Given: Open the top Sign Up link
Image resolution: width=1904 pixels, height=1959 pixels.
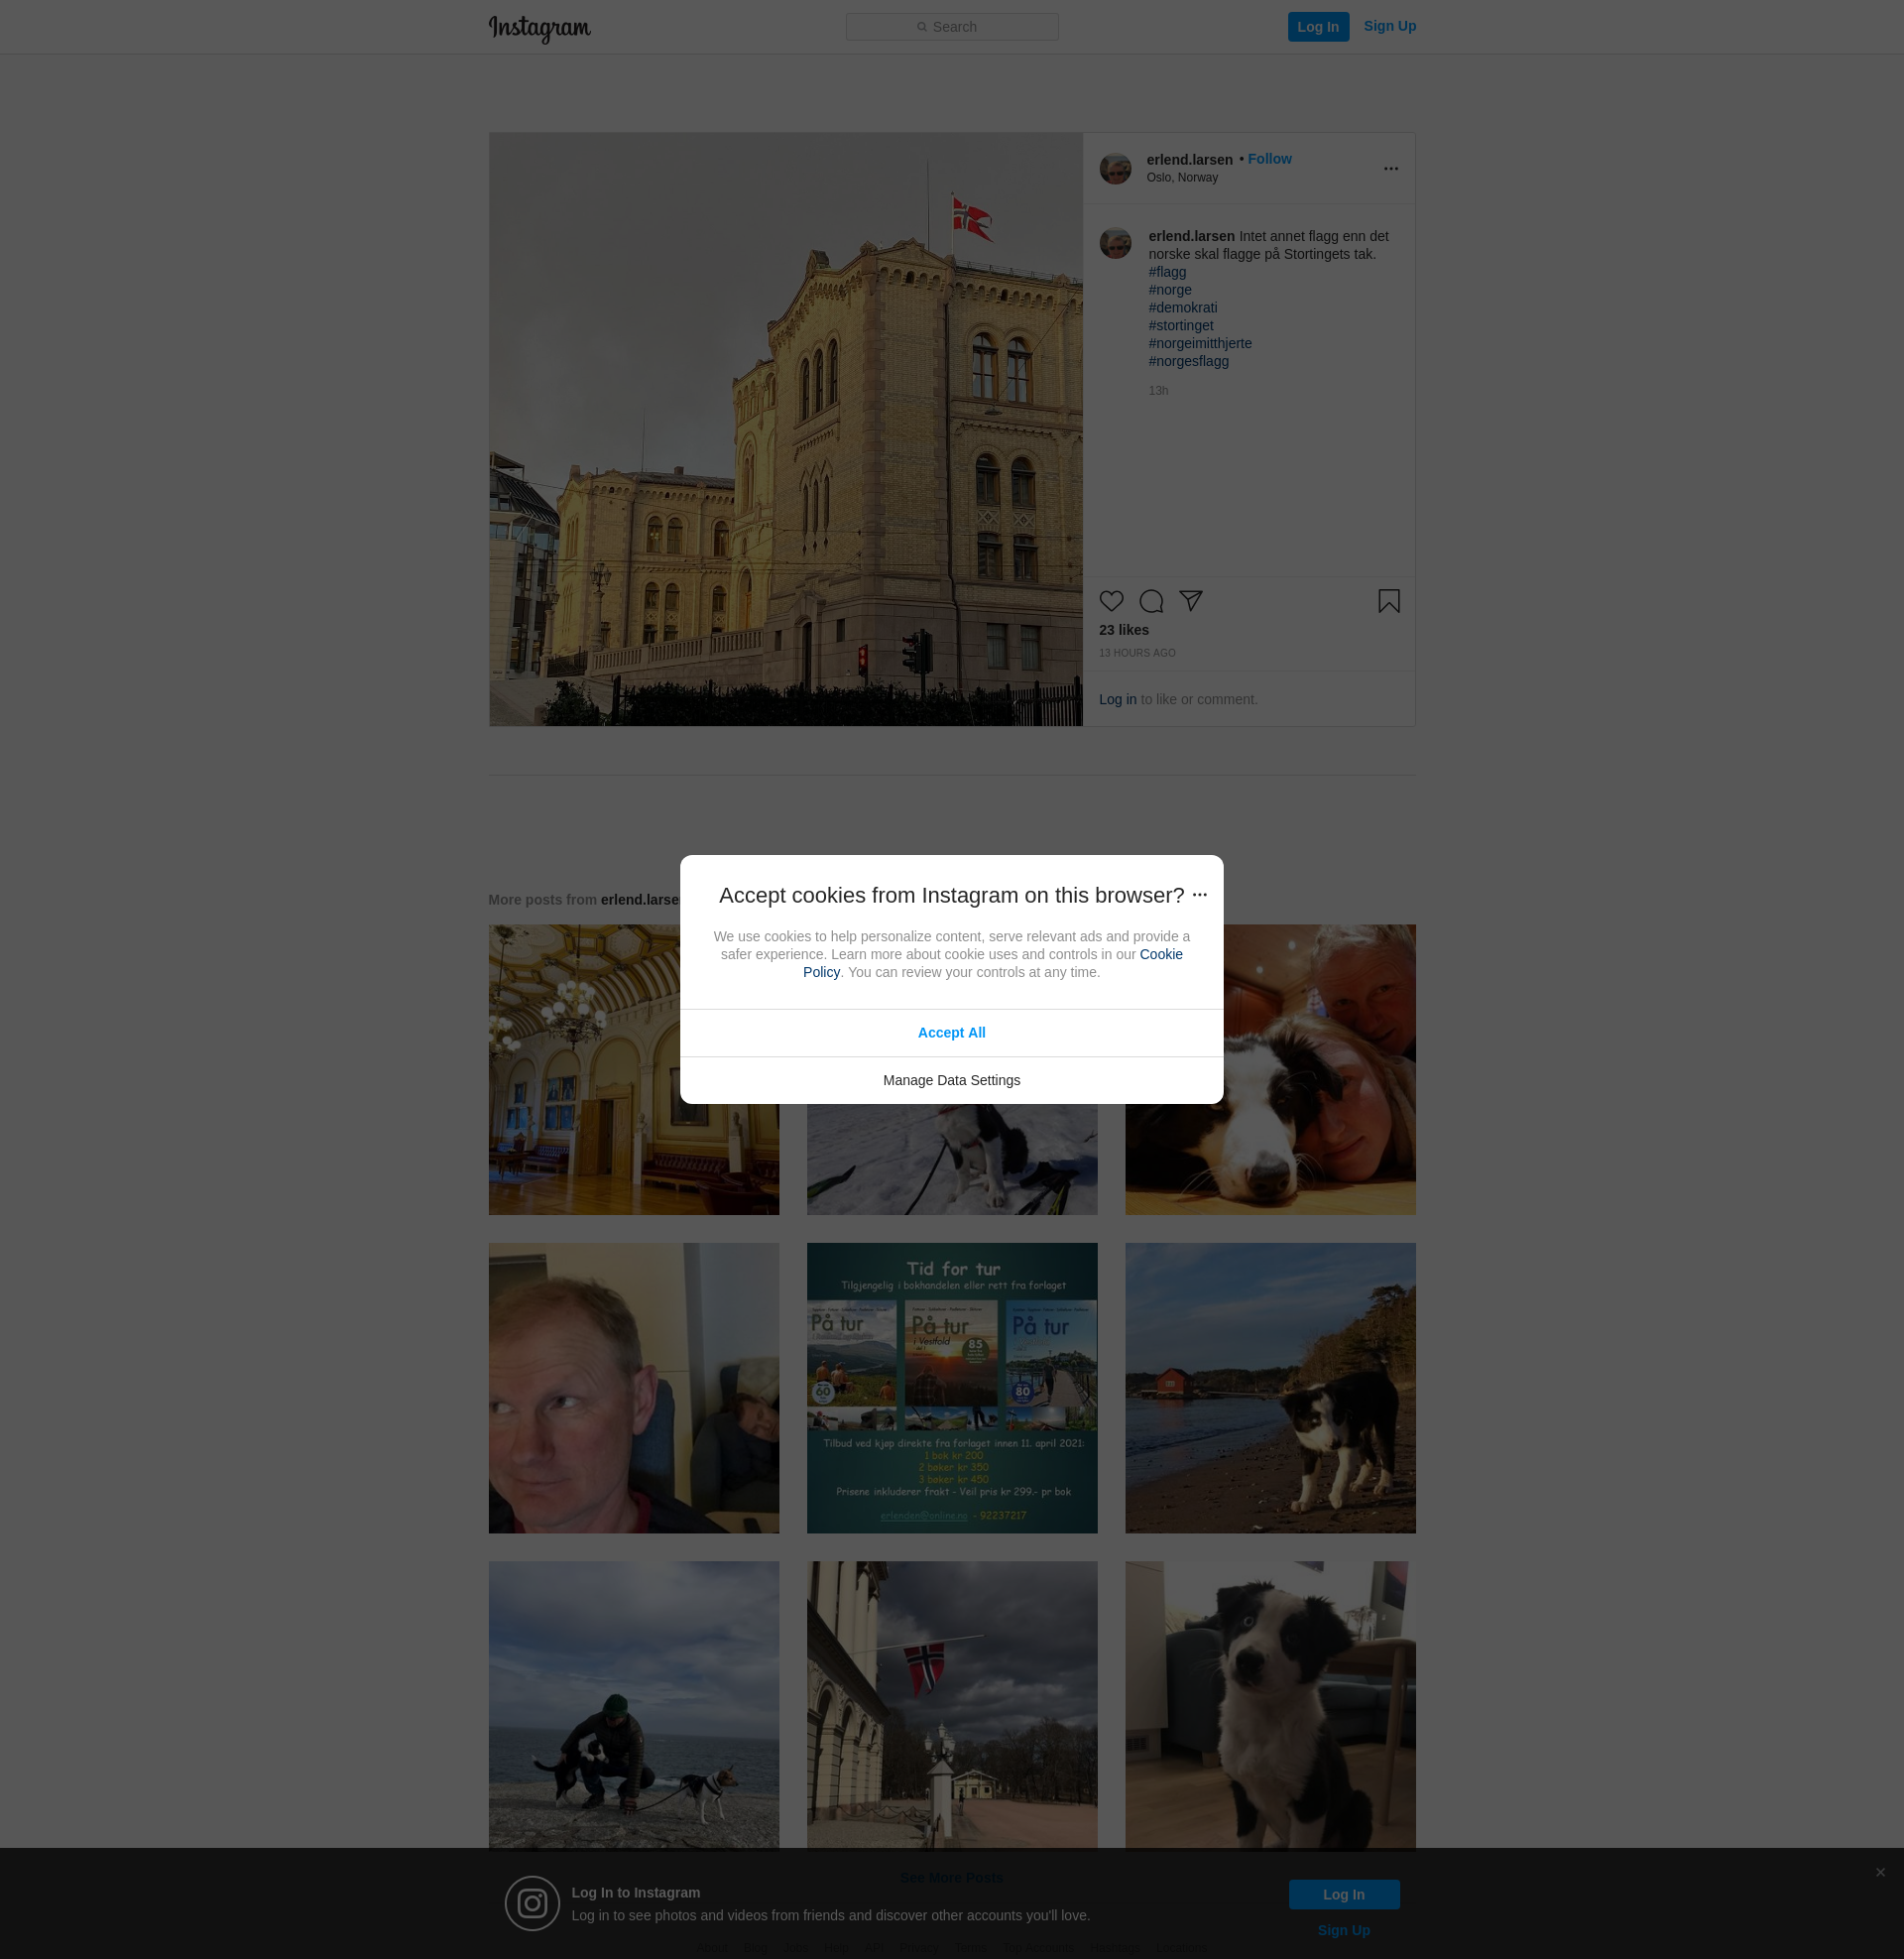Looking at the screenshot, I should tap(1389, 26).
